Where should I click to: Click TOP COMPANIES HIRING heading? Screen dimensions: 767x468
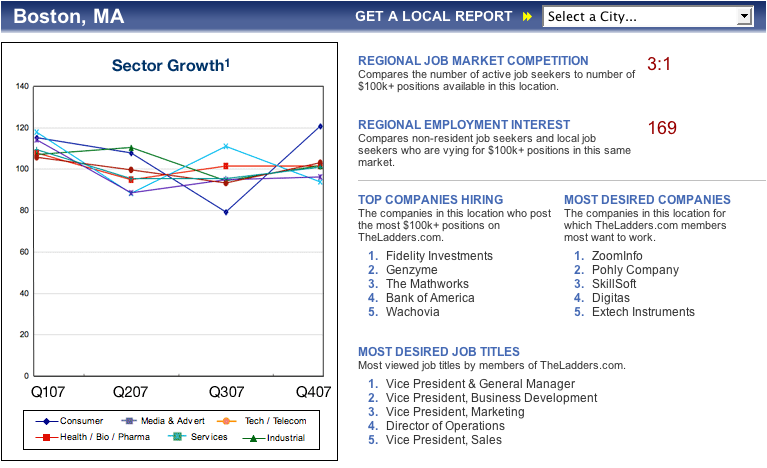click(430, 200)
